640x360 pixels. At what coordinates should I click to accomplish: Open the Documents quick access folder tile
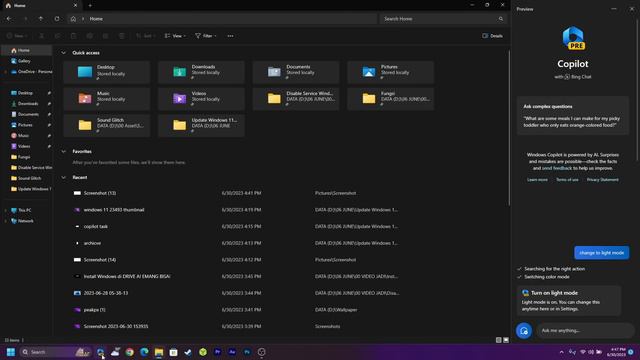coord(296,72)
